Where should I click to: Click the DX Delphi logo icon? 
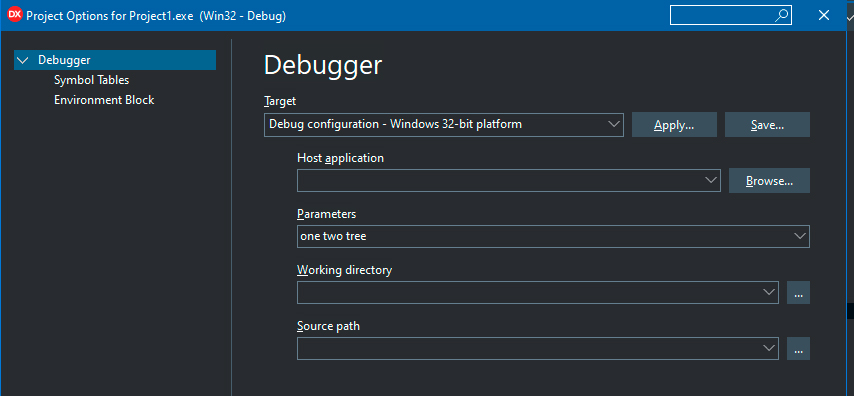tap(15, 15)
